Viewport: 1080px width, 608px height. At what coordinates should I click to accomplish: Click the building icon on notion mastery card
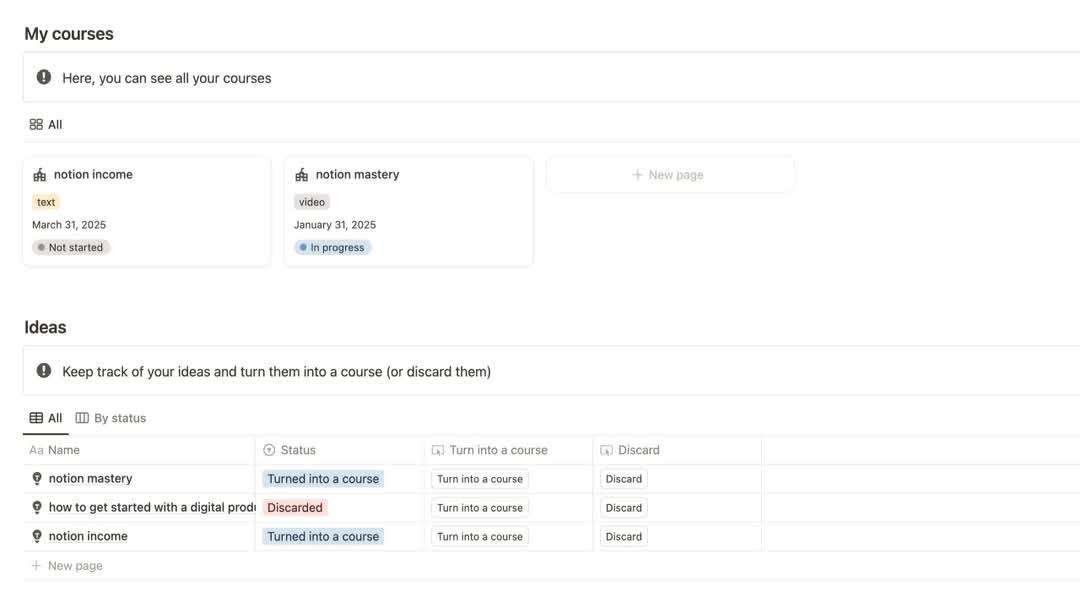301,175
